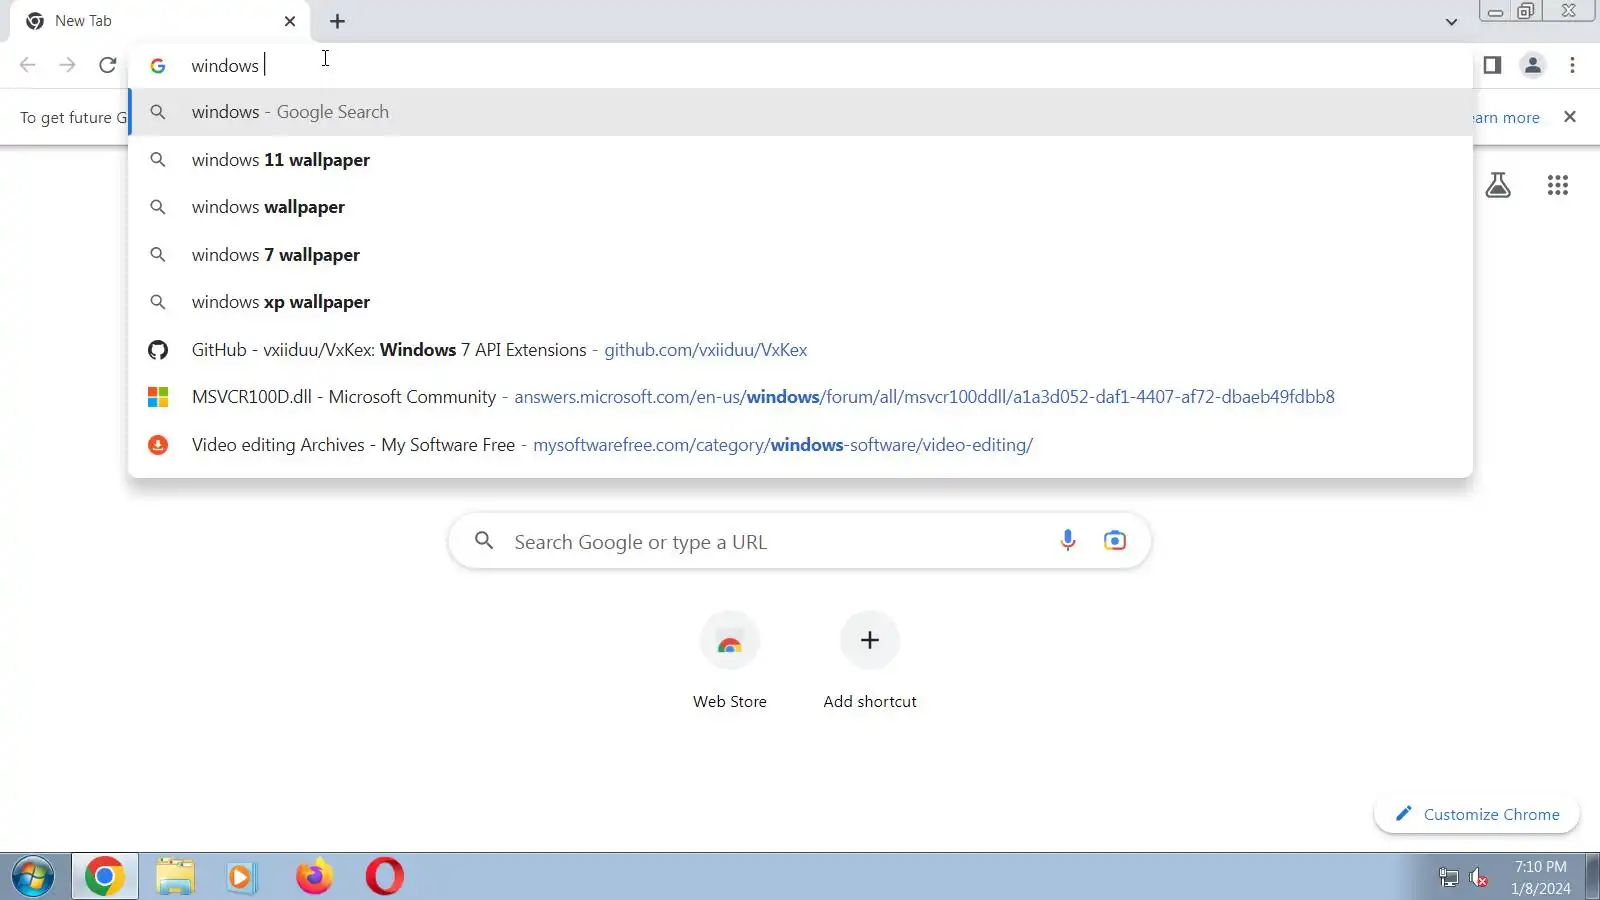The height and width of the screenshot is (900, 1600).
Task: Click the GitHub octocat suggestion icon
Action: pos(158,350)
